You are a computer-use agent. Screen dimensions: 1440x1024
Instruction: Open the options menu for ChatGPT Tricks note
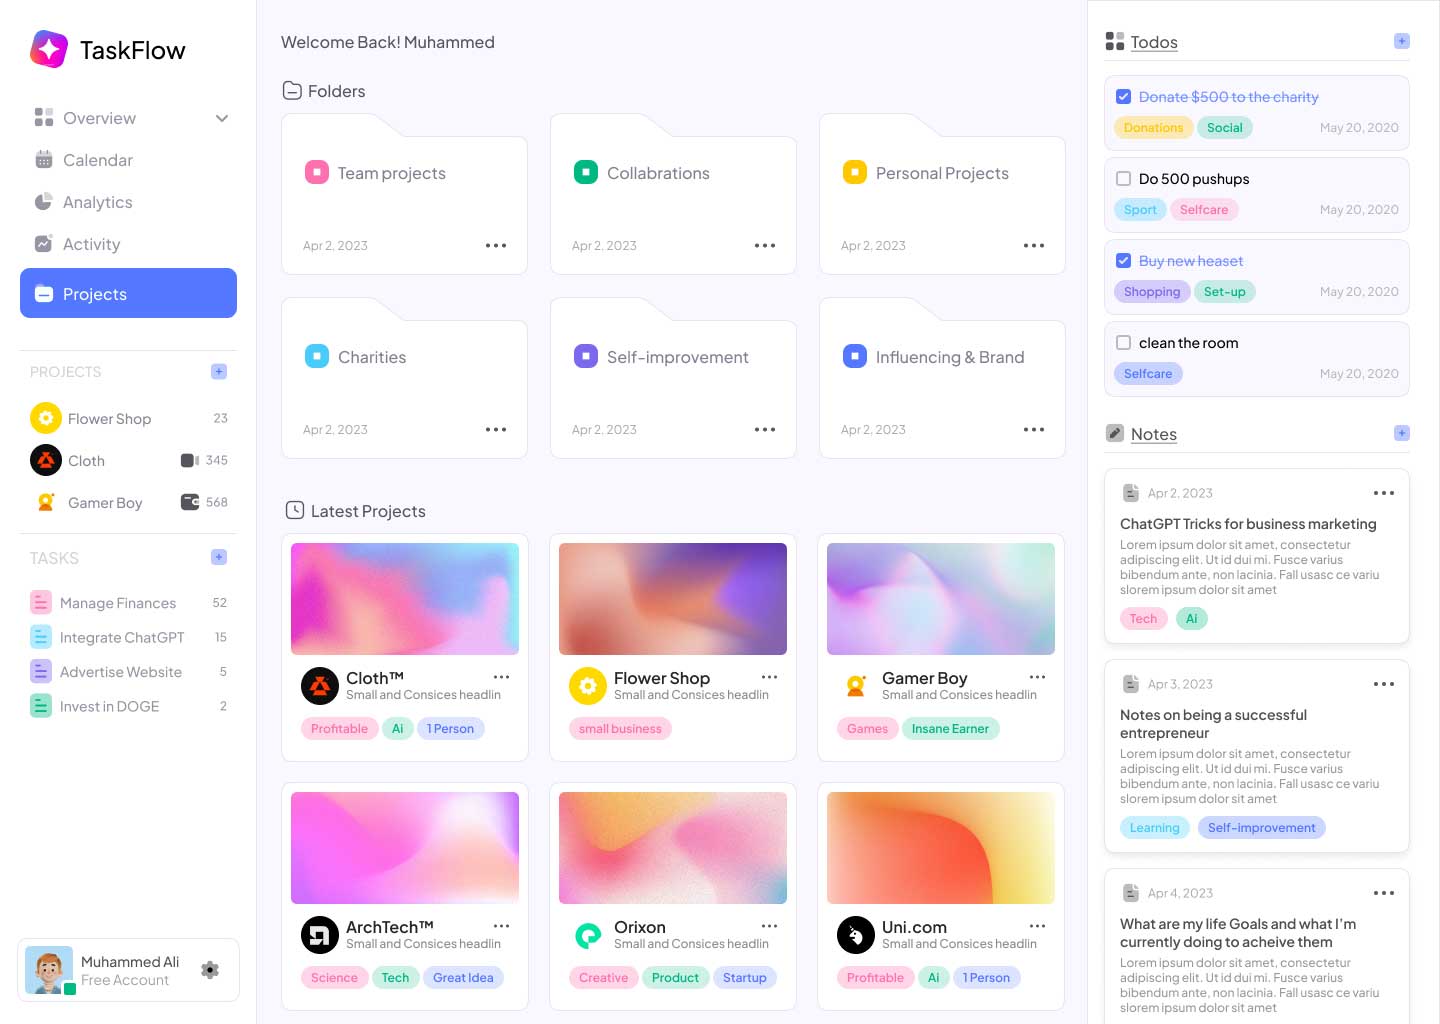point(1384,493)
